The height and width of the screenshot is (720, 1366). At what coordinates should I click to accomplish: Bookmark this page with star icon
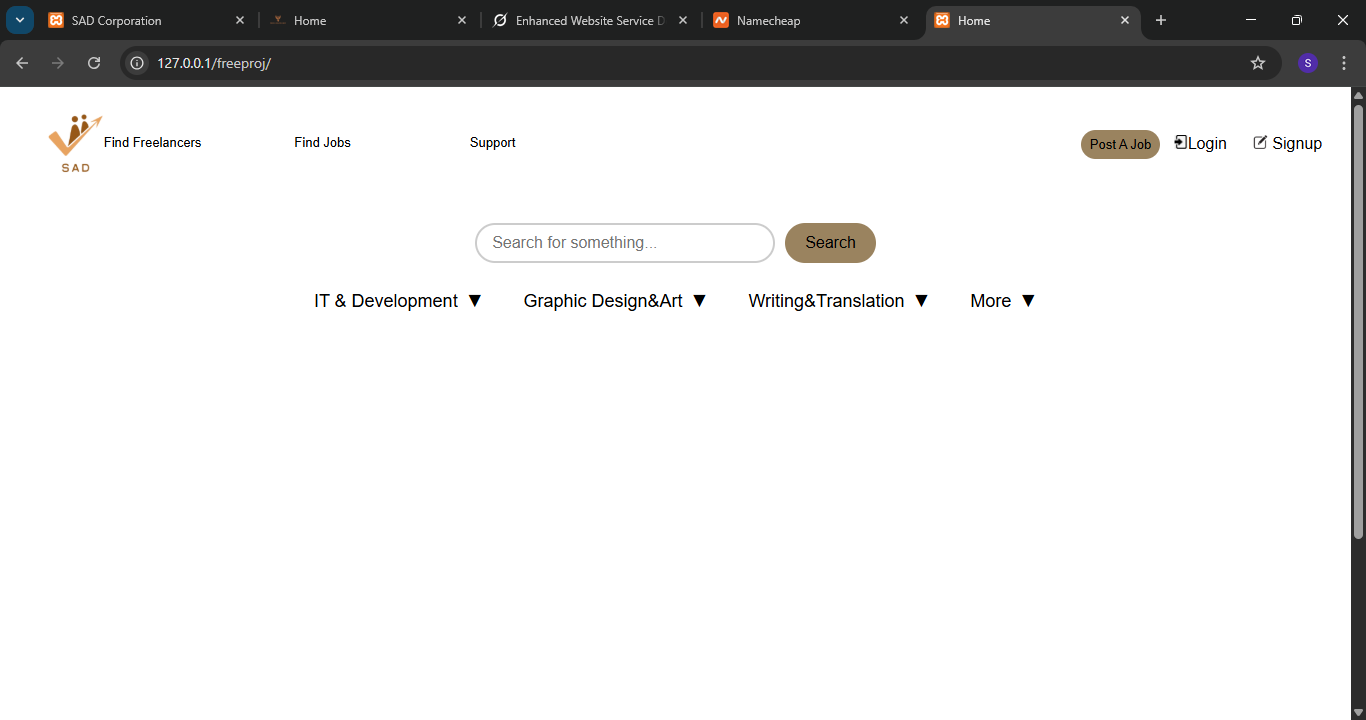pos(1258,63)
